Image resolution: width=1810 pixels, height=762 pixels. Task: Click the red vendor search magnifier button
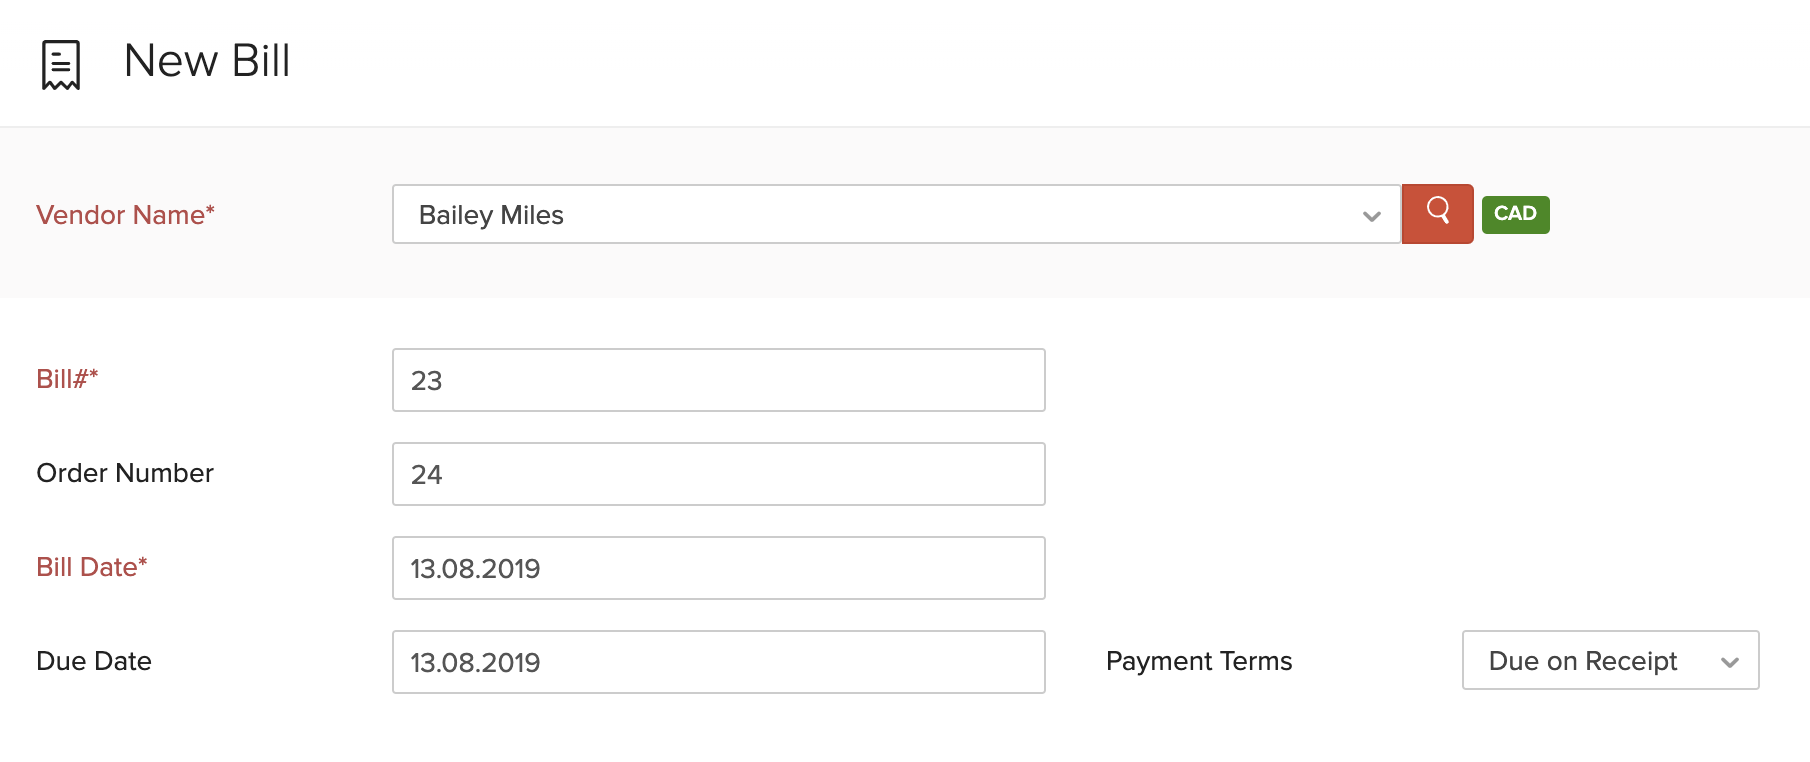coord(1437,213)
